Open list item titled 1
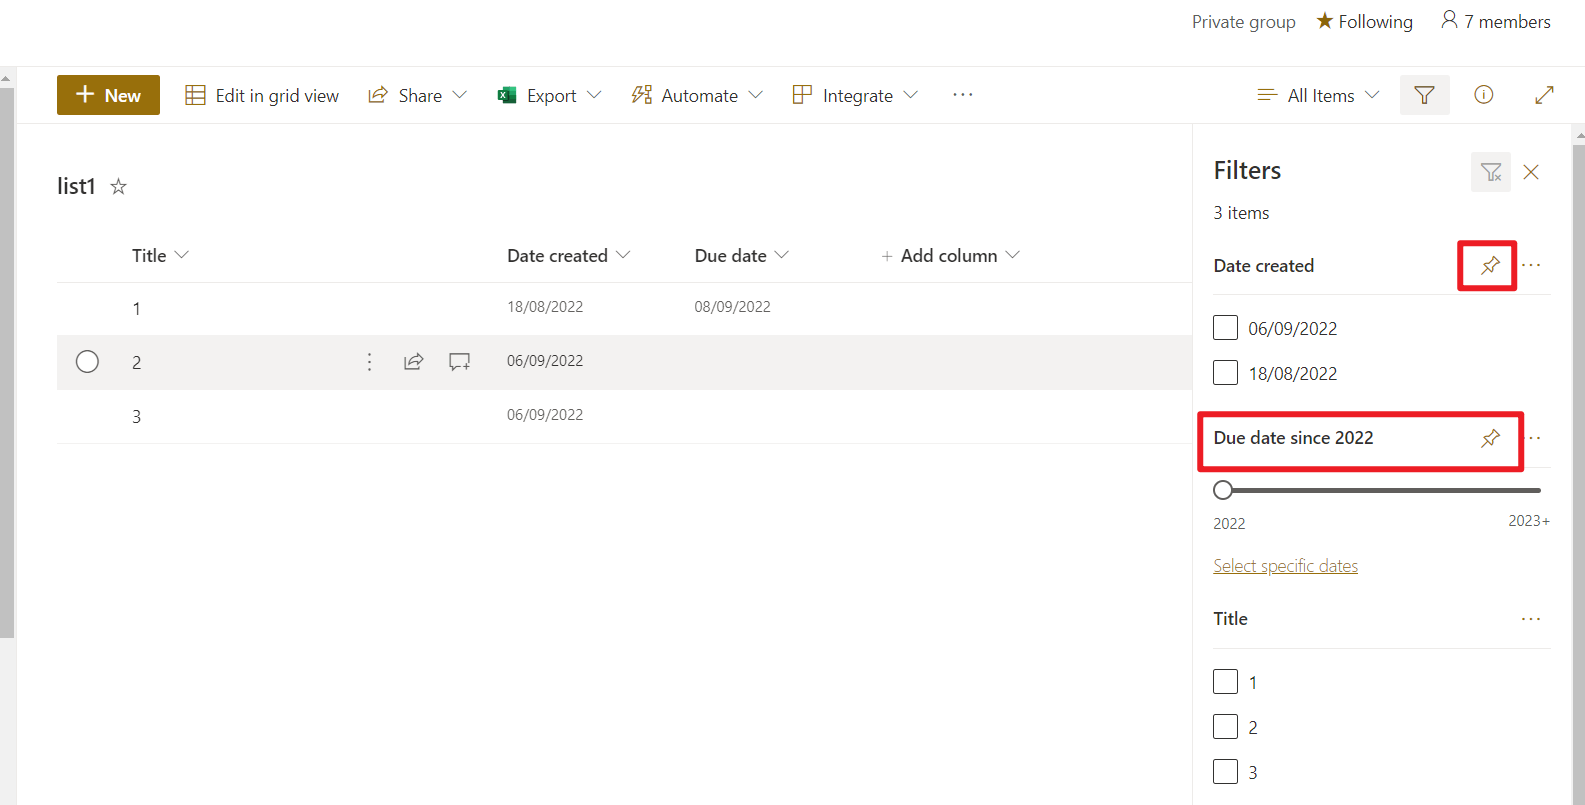The width and height of the screenshot is (1585, 805). click(136, 308)
